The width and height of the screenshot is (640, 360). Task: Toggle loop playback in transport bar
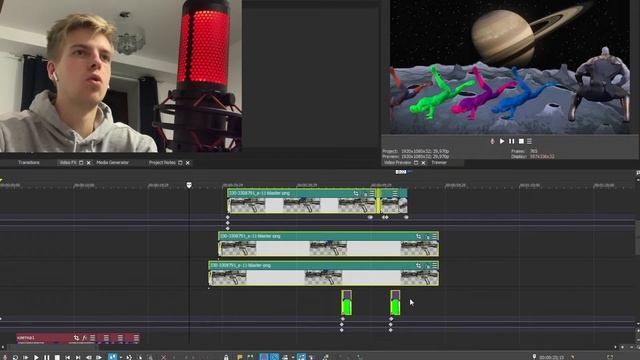pyautogui.click(x=15, y=357)
